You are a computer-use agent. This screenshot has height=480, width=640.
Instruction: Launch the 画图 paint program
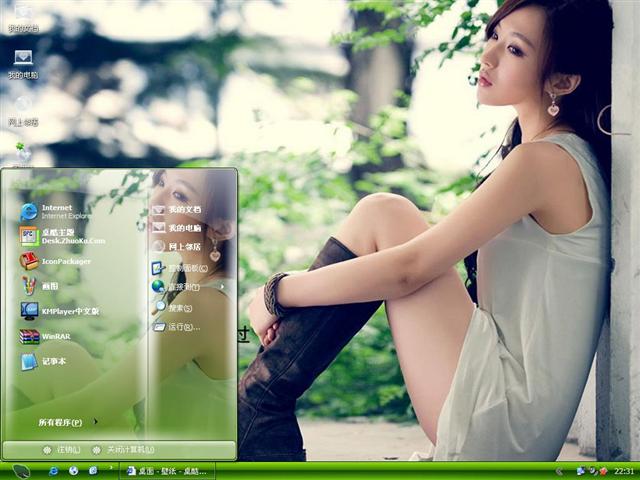click(x=40, y=286)
